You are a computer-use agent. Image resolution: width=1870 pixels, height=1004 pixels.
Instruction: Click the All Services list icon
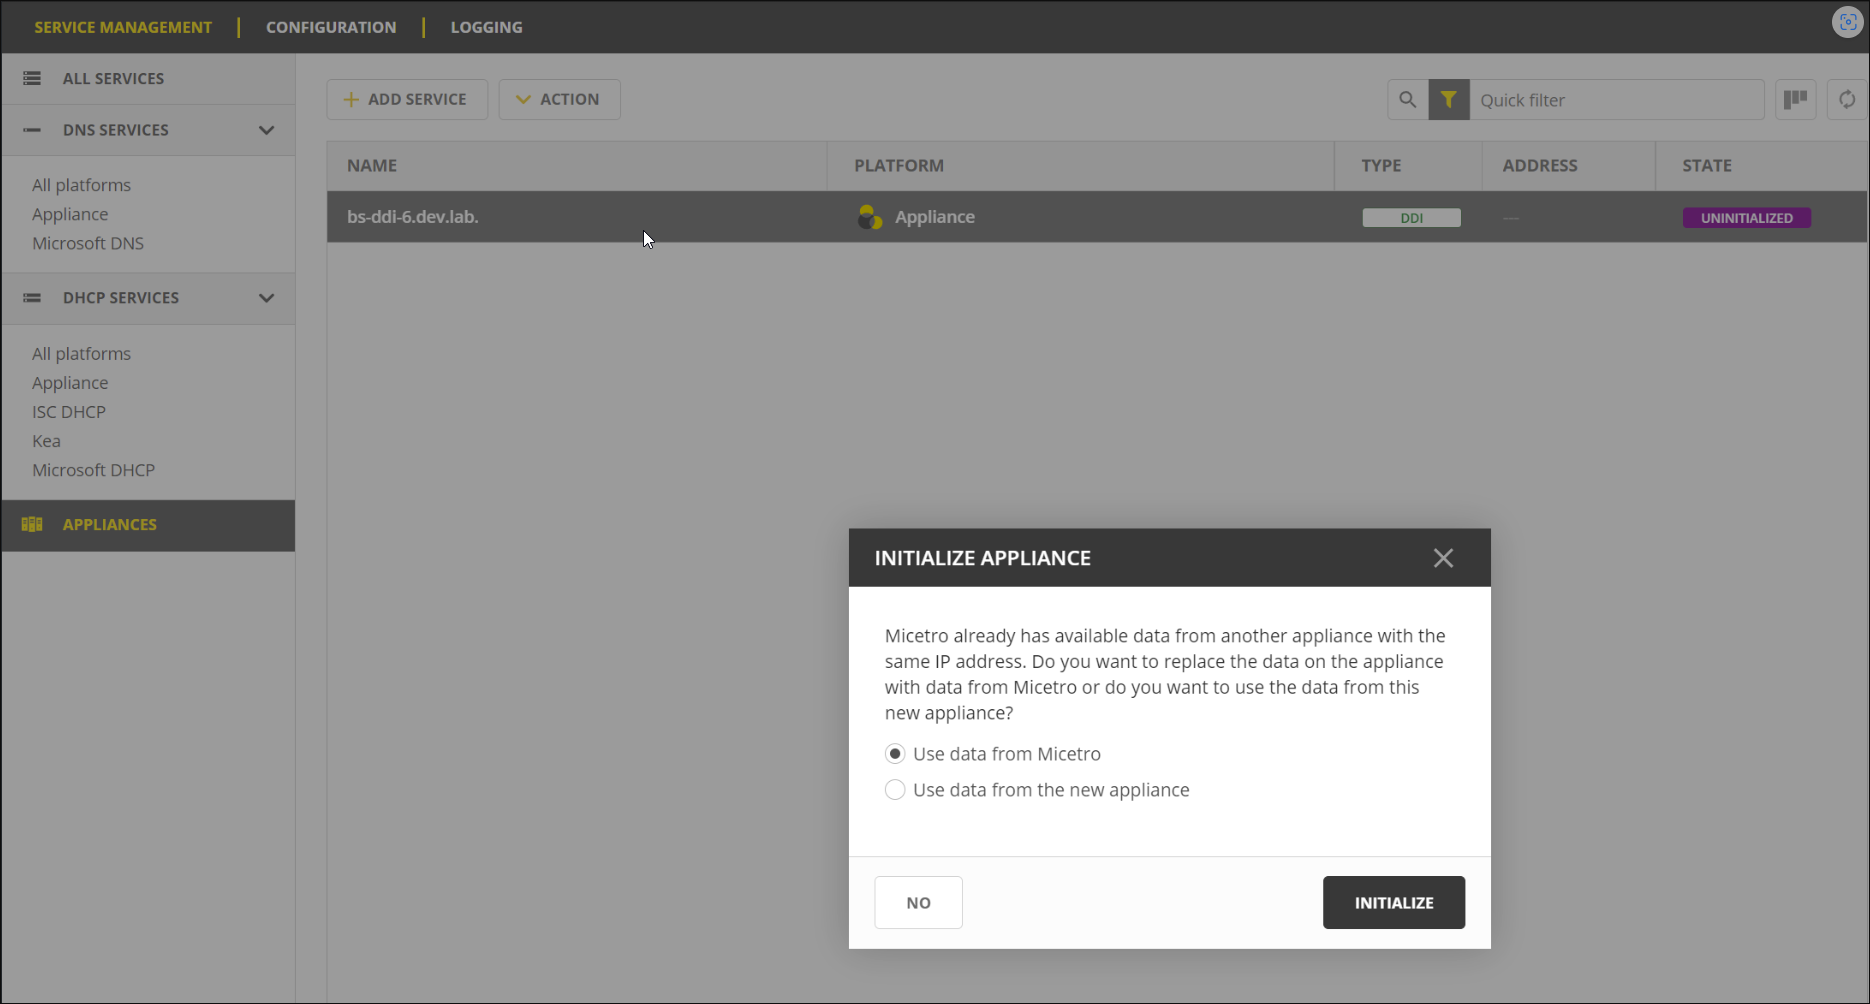coord(32,79)
